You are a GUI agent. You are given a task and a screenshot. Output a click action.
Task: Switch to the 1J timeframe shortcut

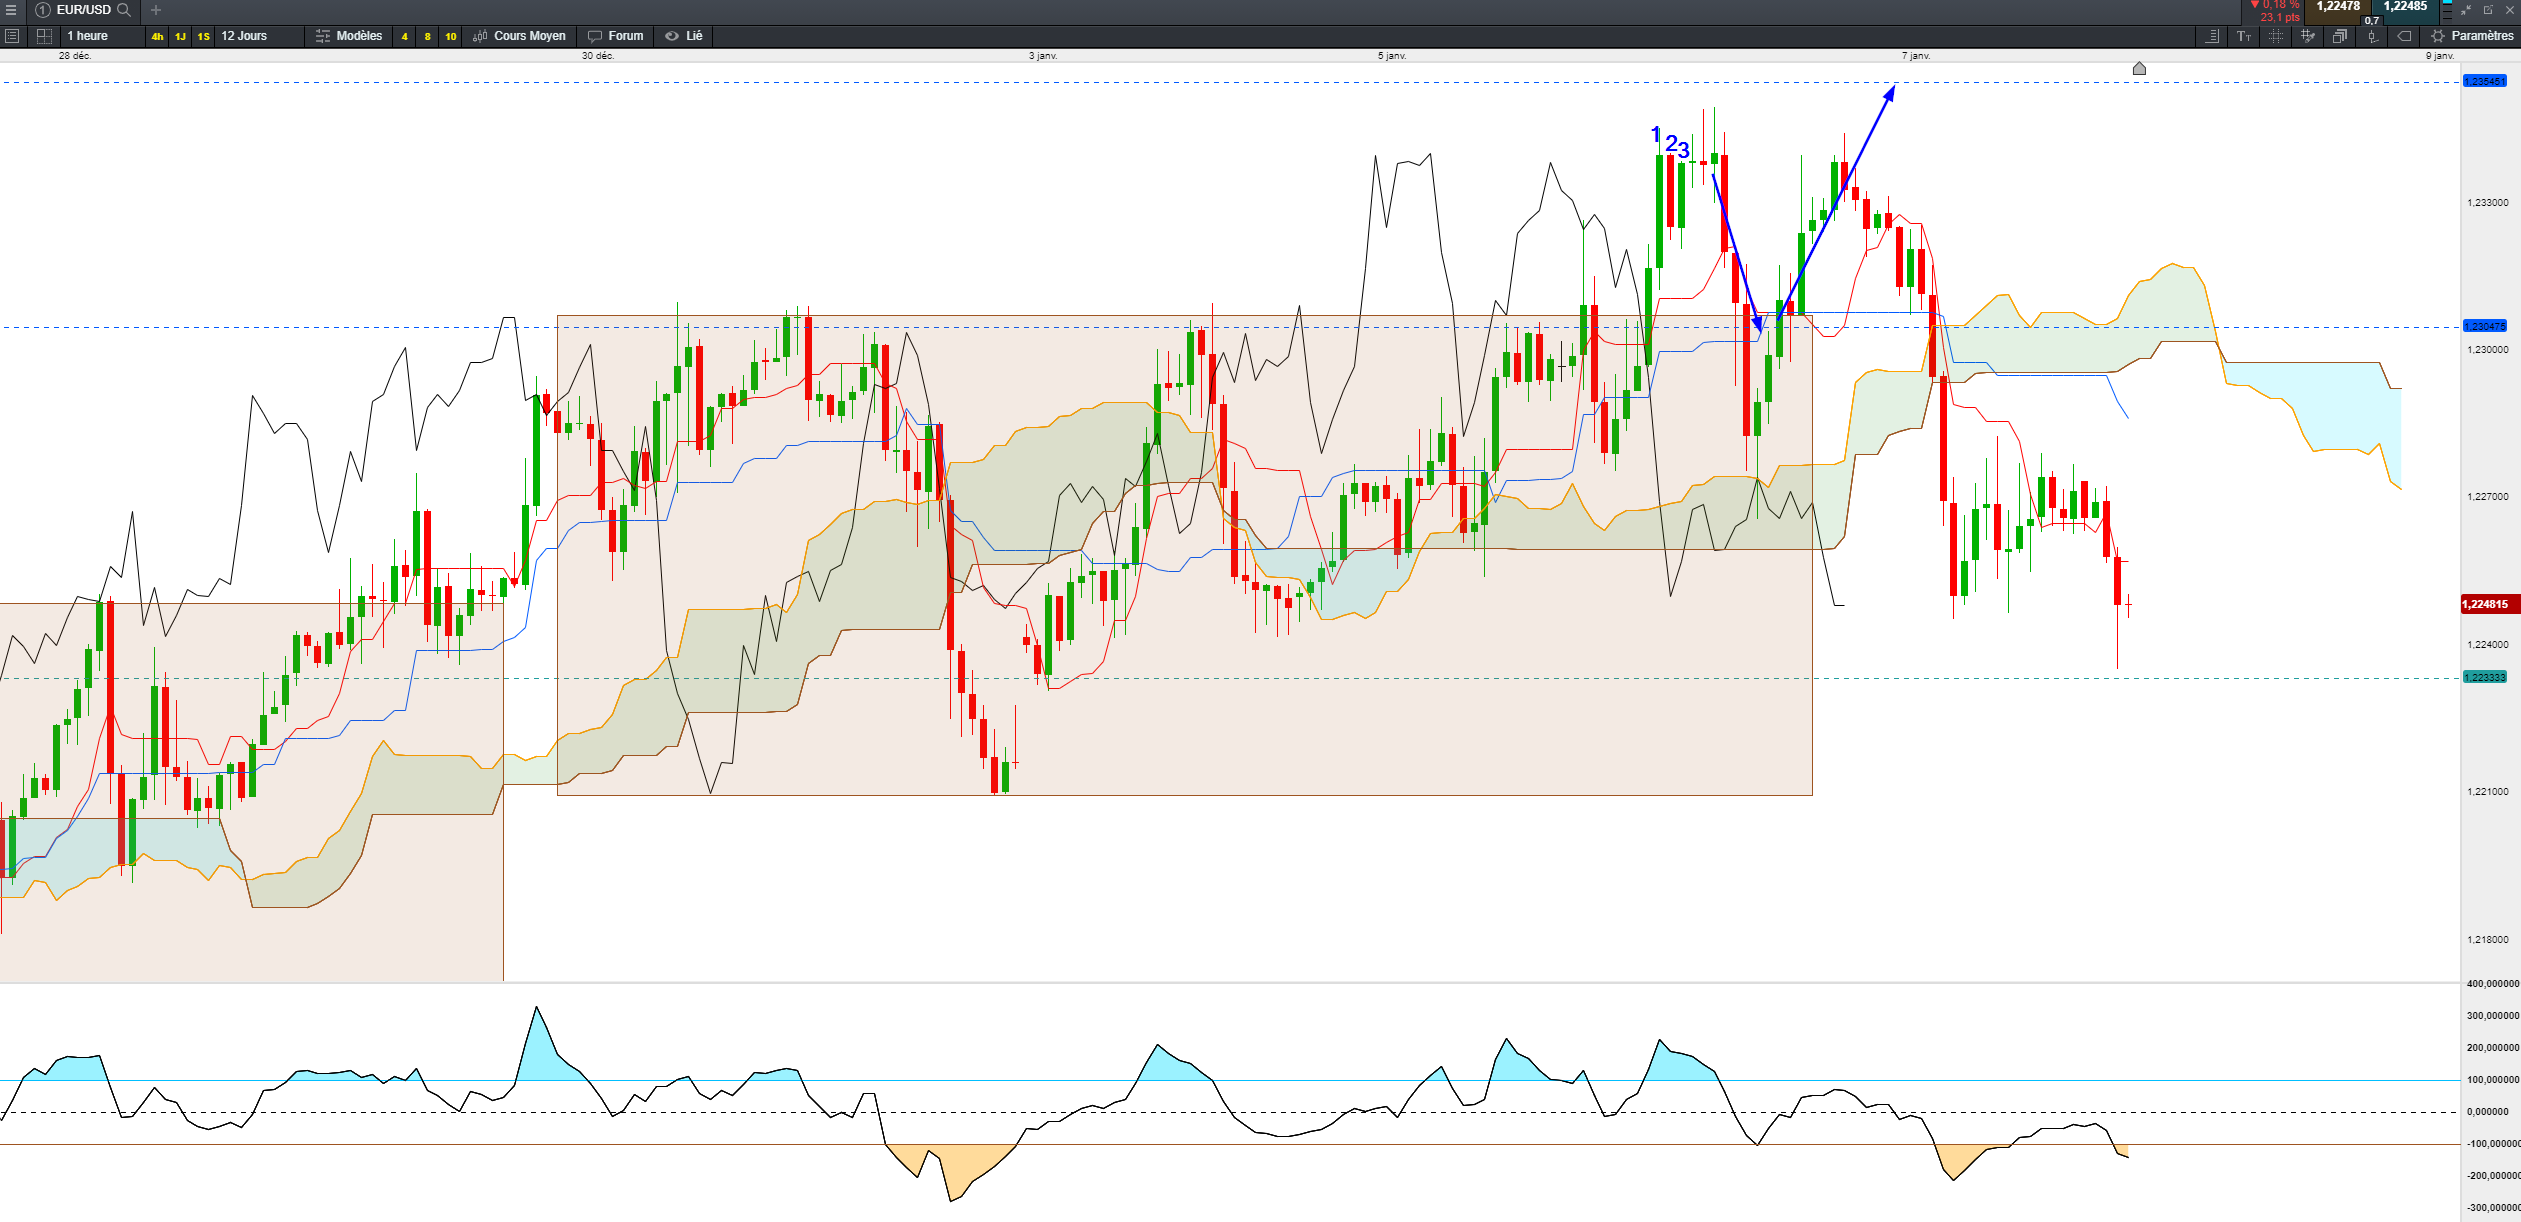(180, 37)
